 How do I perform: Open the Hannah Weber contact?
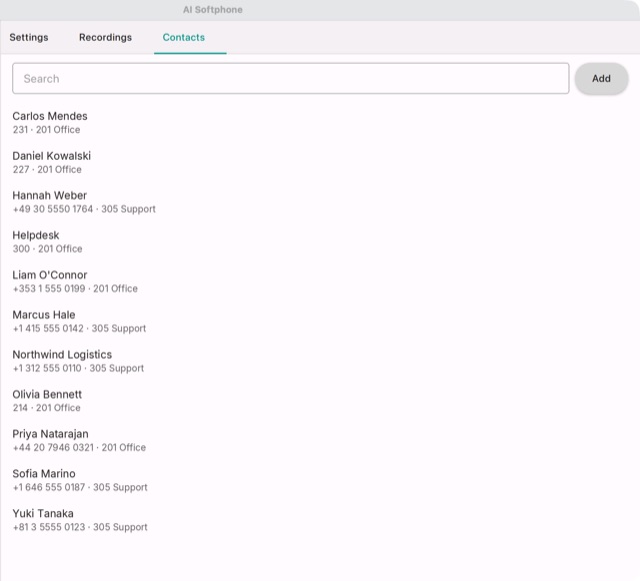[49, 195]
